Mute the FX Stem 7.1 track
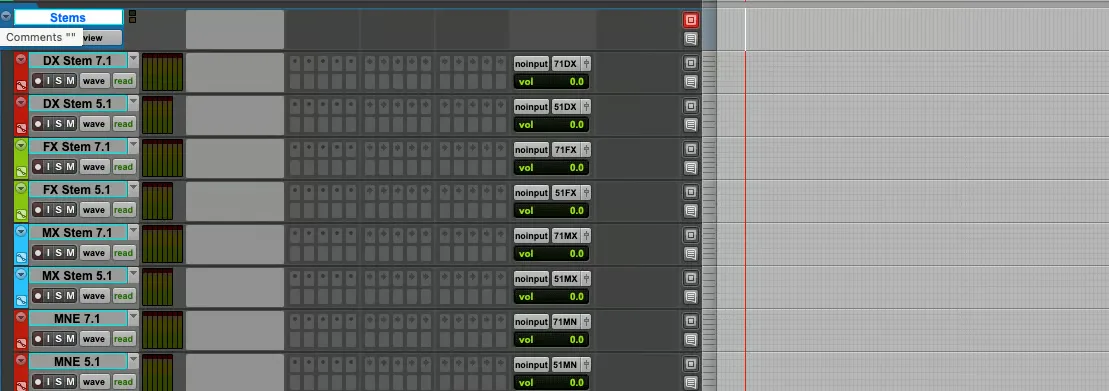 coord(70,168)
